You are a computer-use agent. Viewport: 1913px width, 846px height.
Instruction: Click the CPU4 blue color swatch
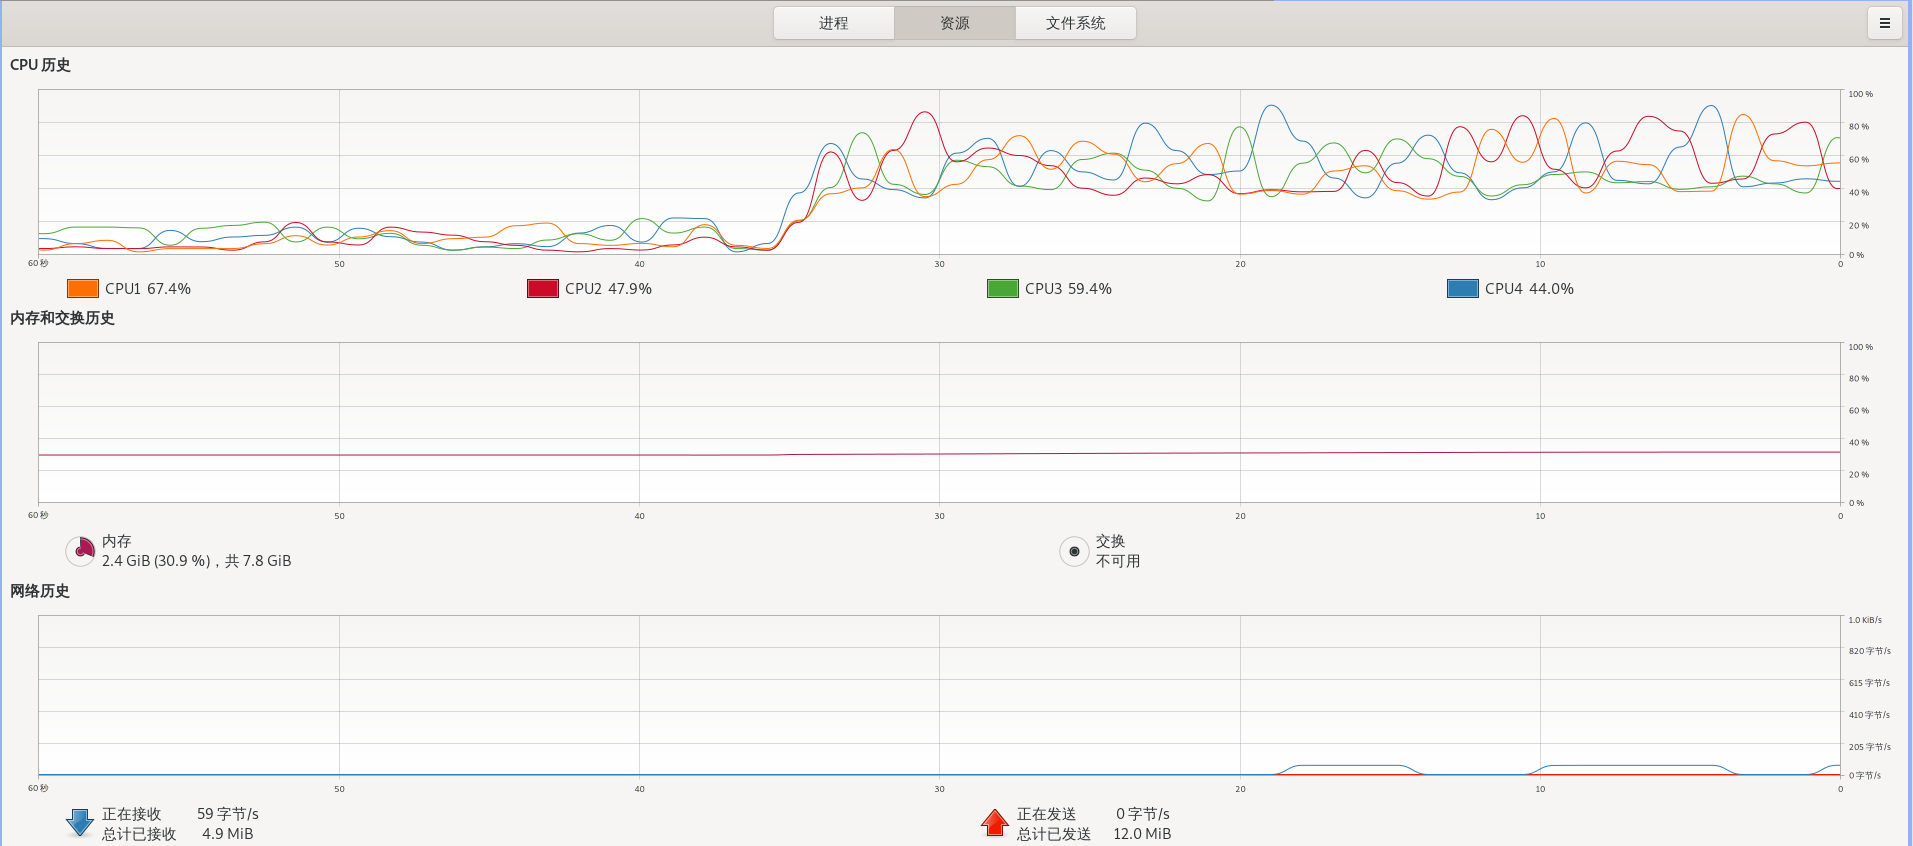(x=1463, y=288)
